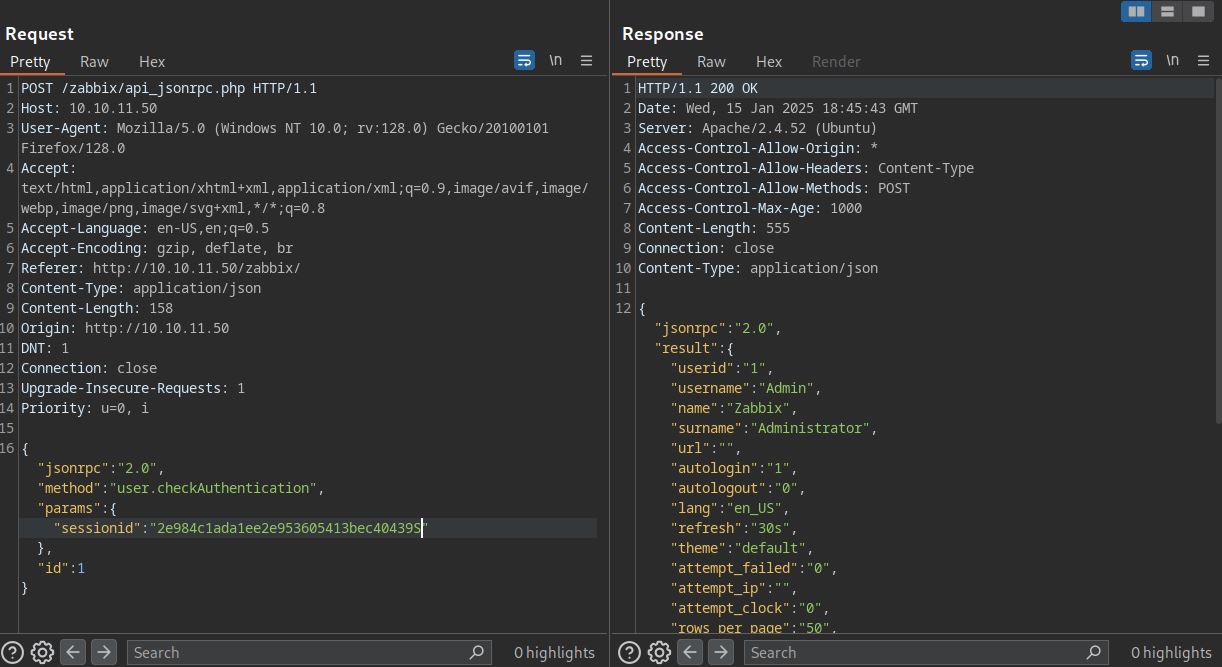The height and width of the screenshot is (667, 1222).
Task: Go to next Response search match
Action: (721, 653)
